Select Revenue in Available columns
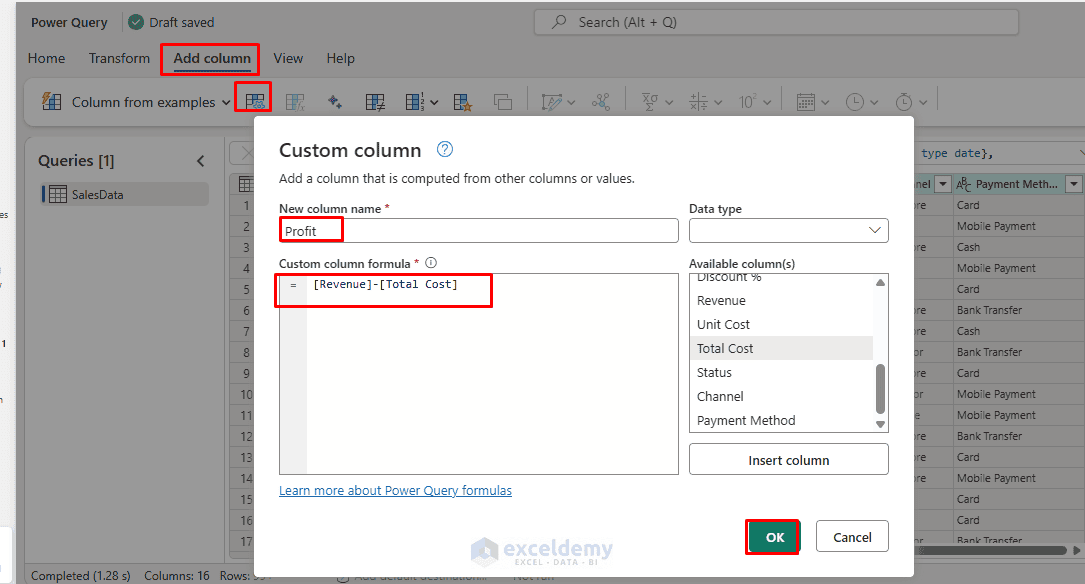The width and height of the screenshot is (1085, 584). pos(782,300)
